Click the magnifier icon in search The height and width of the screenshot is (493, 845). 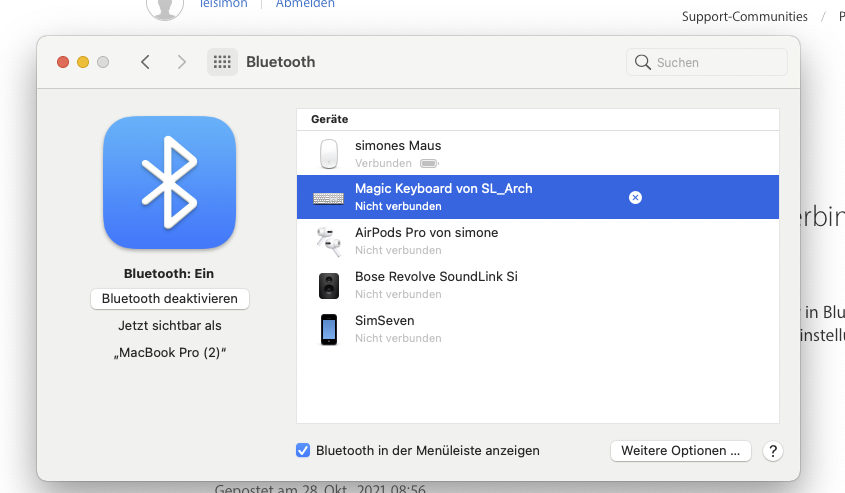642,62
